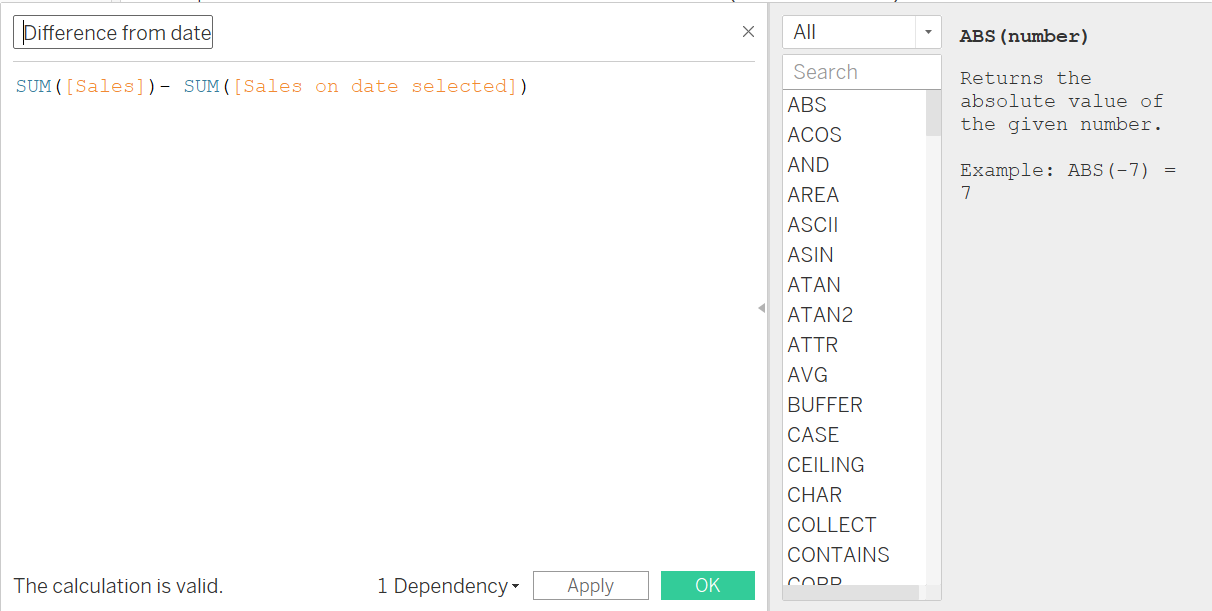1212x611 pixels.
Task: Open the function category dropdown
Action: click(x=861, y=32)
